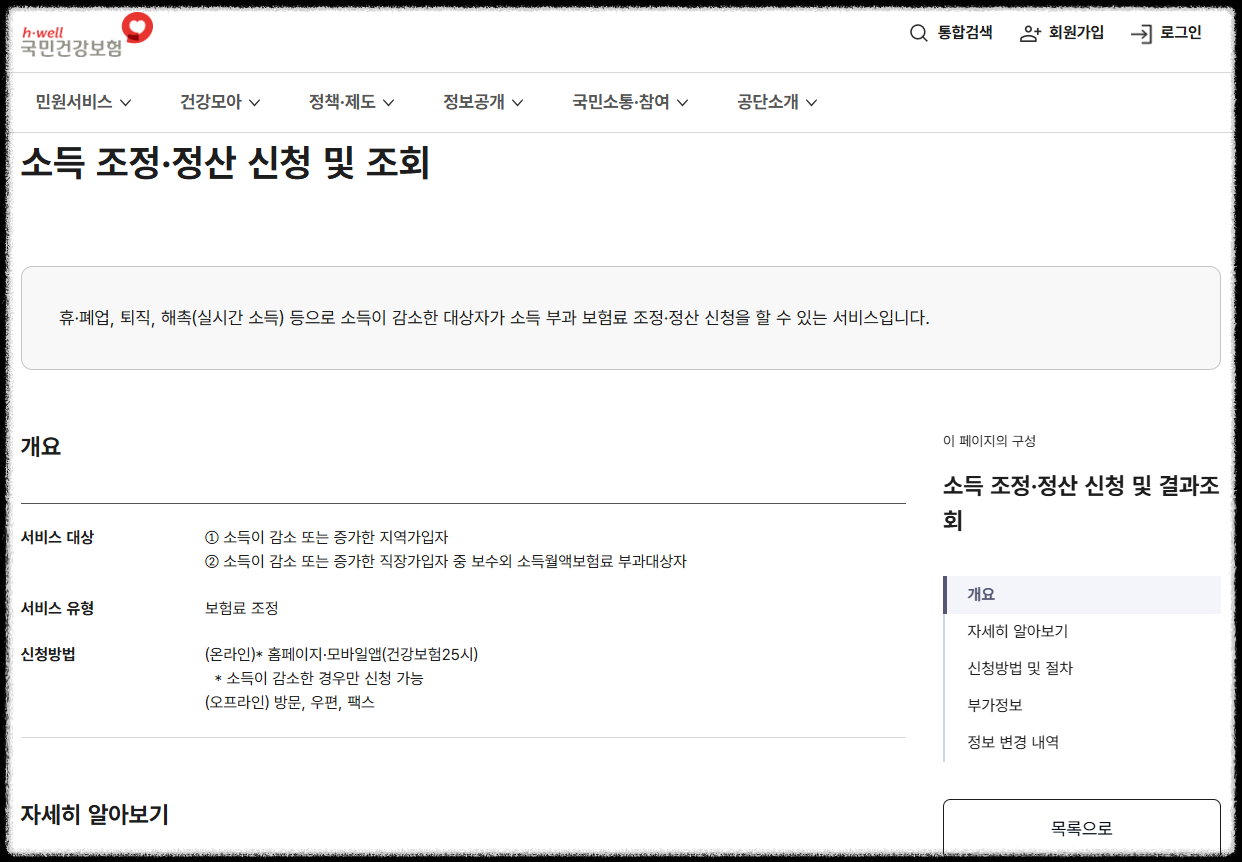Click the 목록으로 button
The image size is (1242, 862).
click(x=1082, y=828)
